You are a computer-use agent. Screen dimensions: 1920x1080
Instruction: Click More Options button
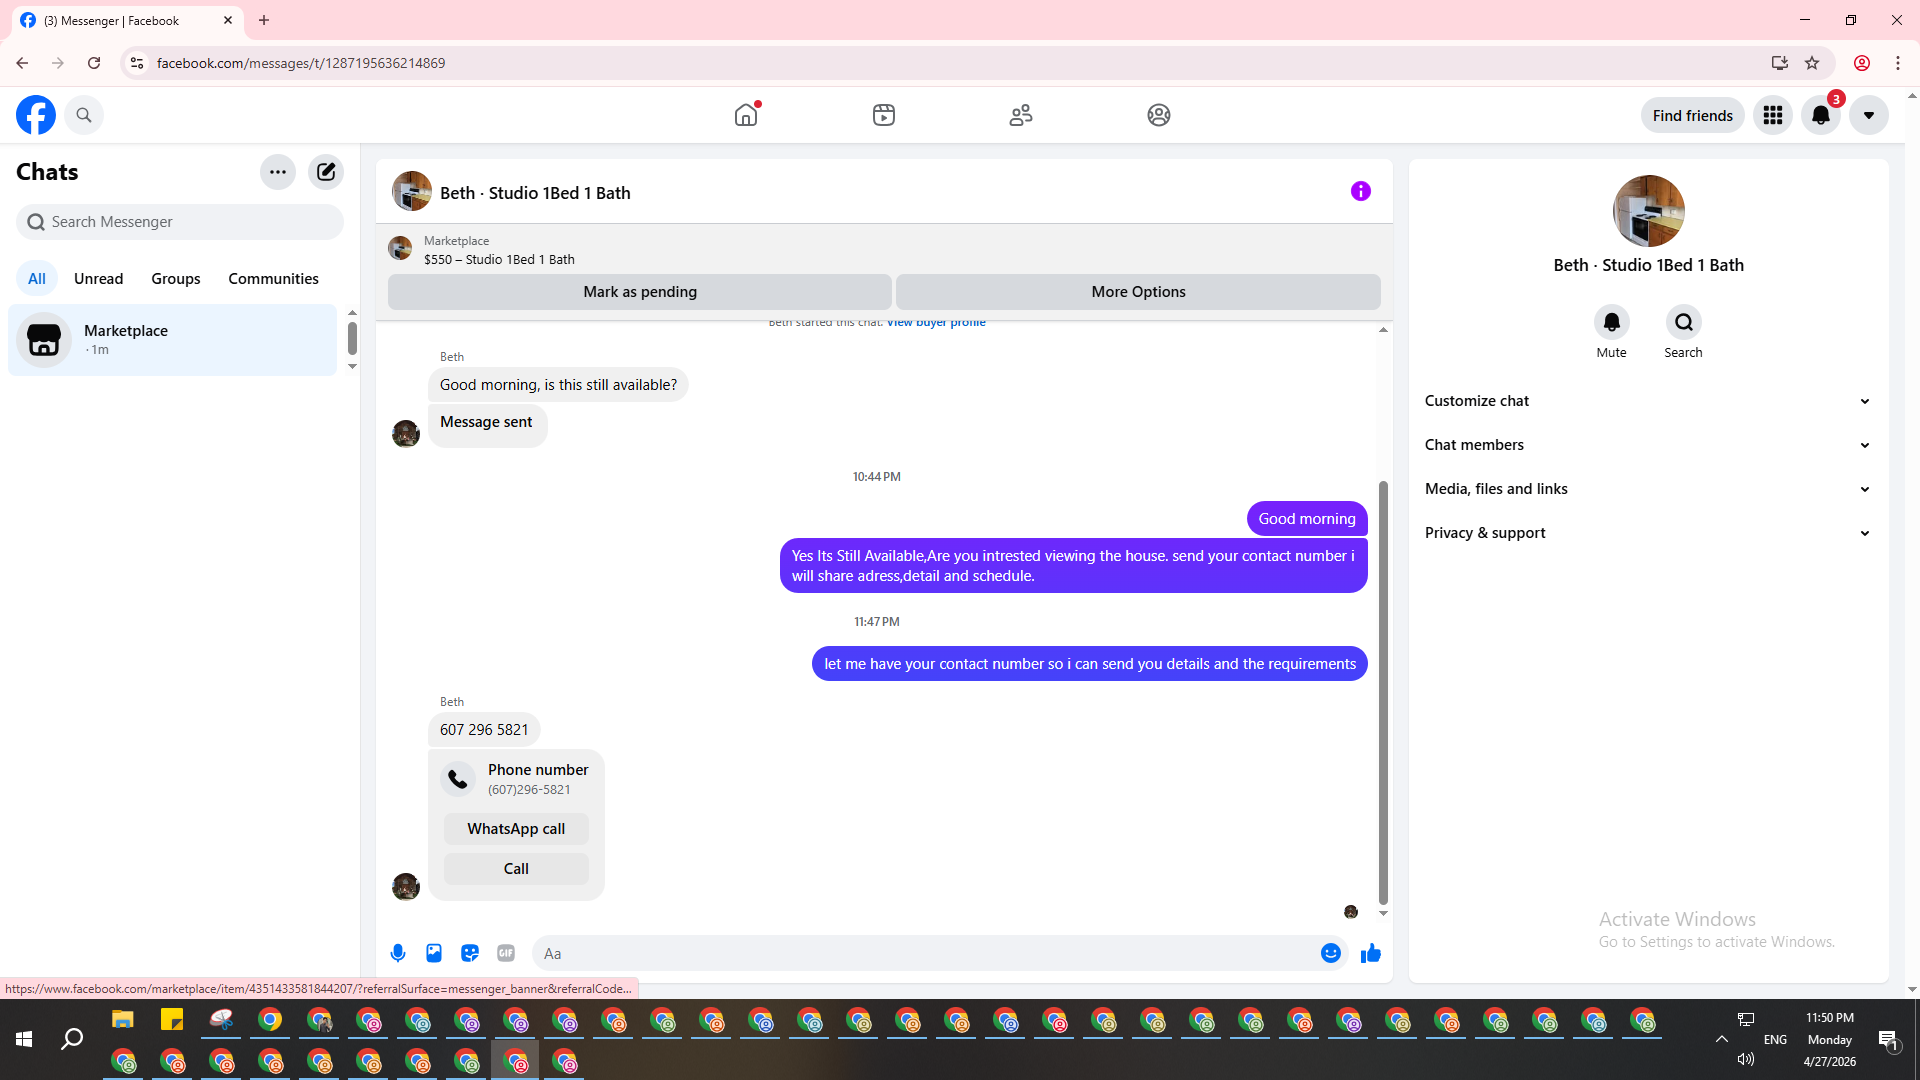(x=1138, y=292)
